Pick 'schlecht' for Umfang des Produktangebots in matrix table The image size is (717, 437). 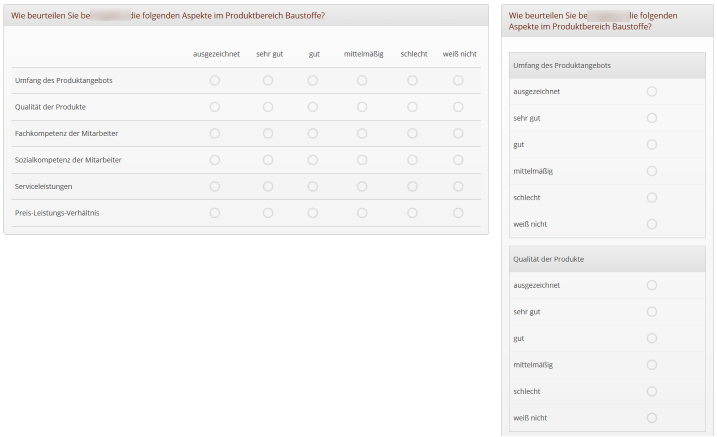(x=412, y=80)
